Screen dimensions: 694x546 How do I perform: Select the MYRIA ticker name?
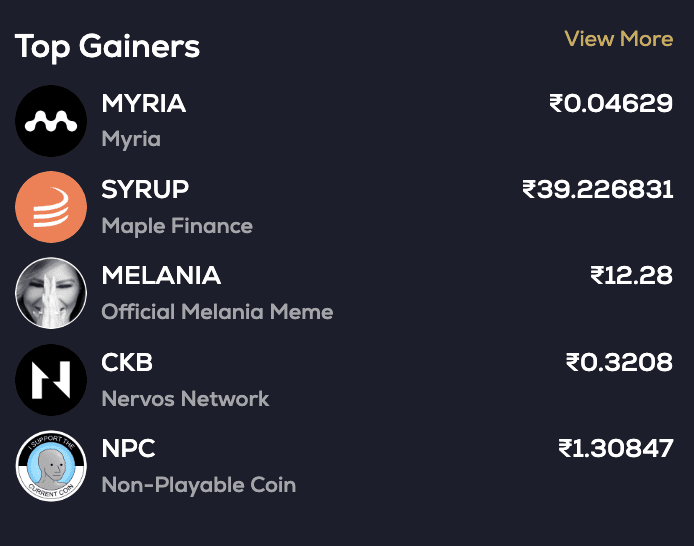[144, 104]
